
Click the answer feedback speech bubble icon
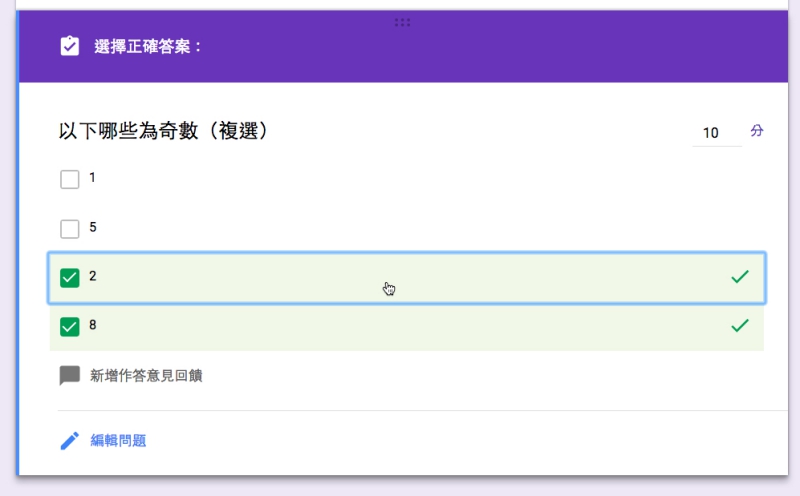pos(69,376)
